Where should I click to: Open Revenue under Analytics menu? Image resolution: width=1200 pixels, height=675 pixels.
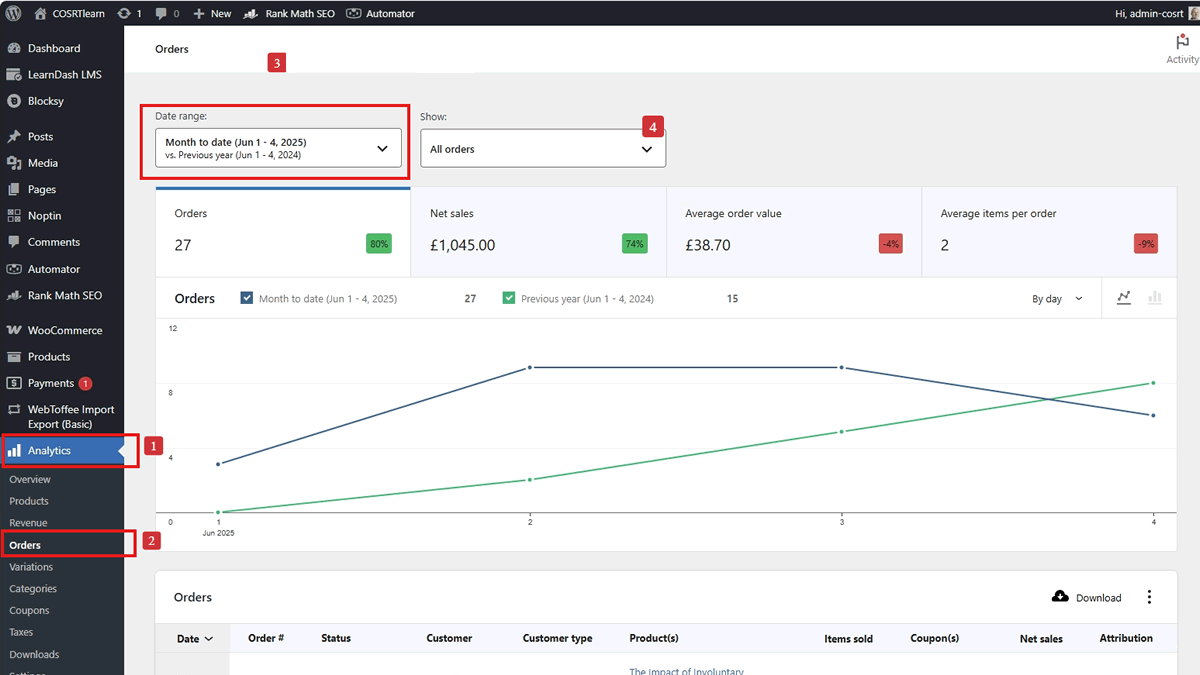28,523
